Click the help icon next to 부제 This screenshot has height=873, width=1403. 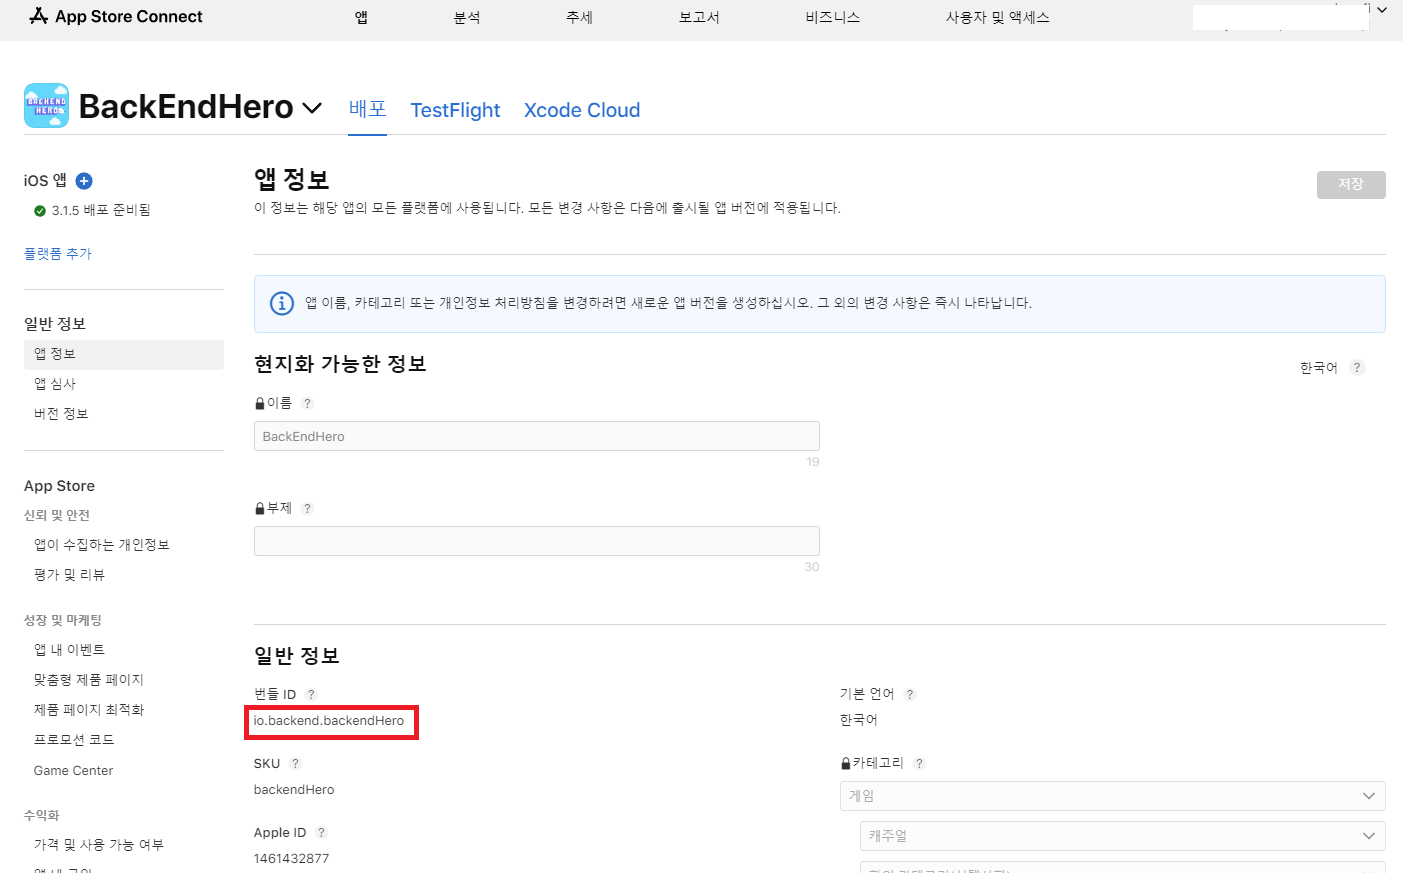pos(307,509)
